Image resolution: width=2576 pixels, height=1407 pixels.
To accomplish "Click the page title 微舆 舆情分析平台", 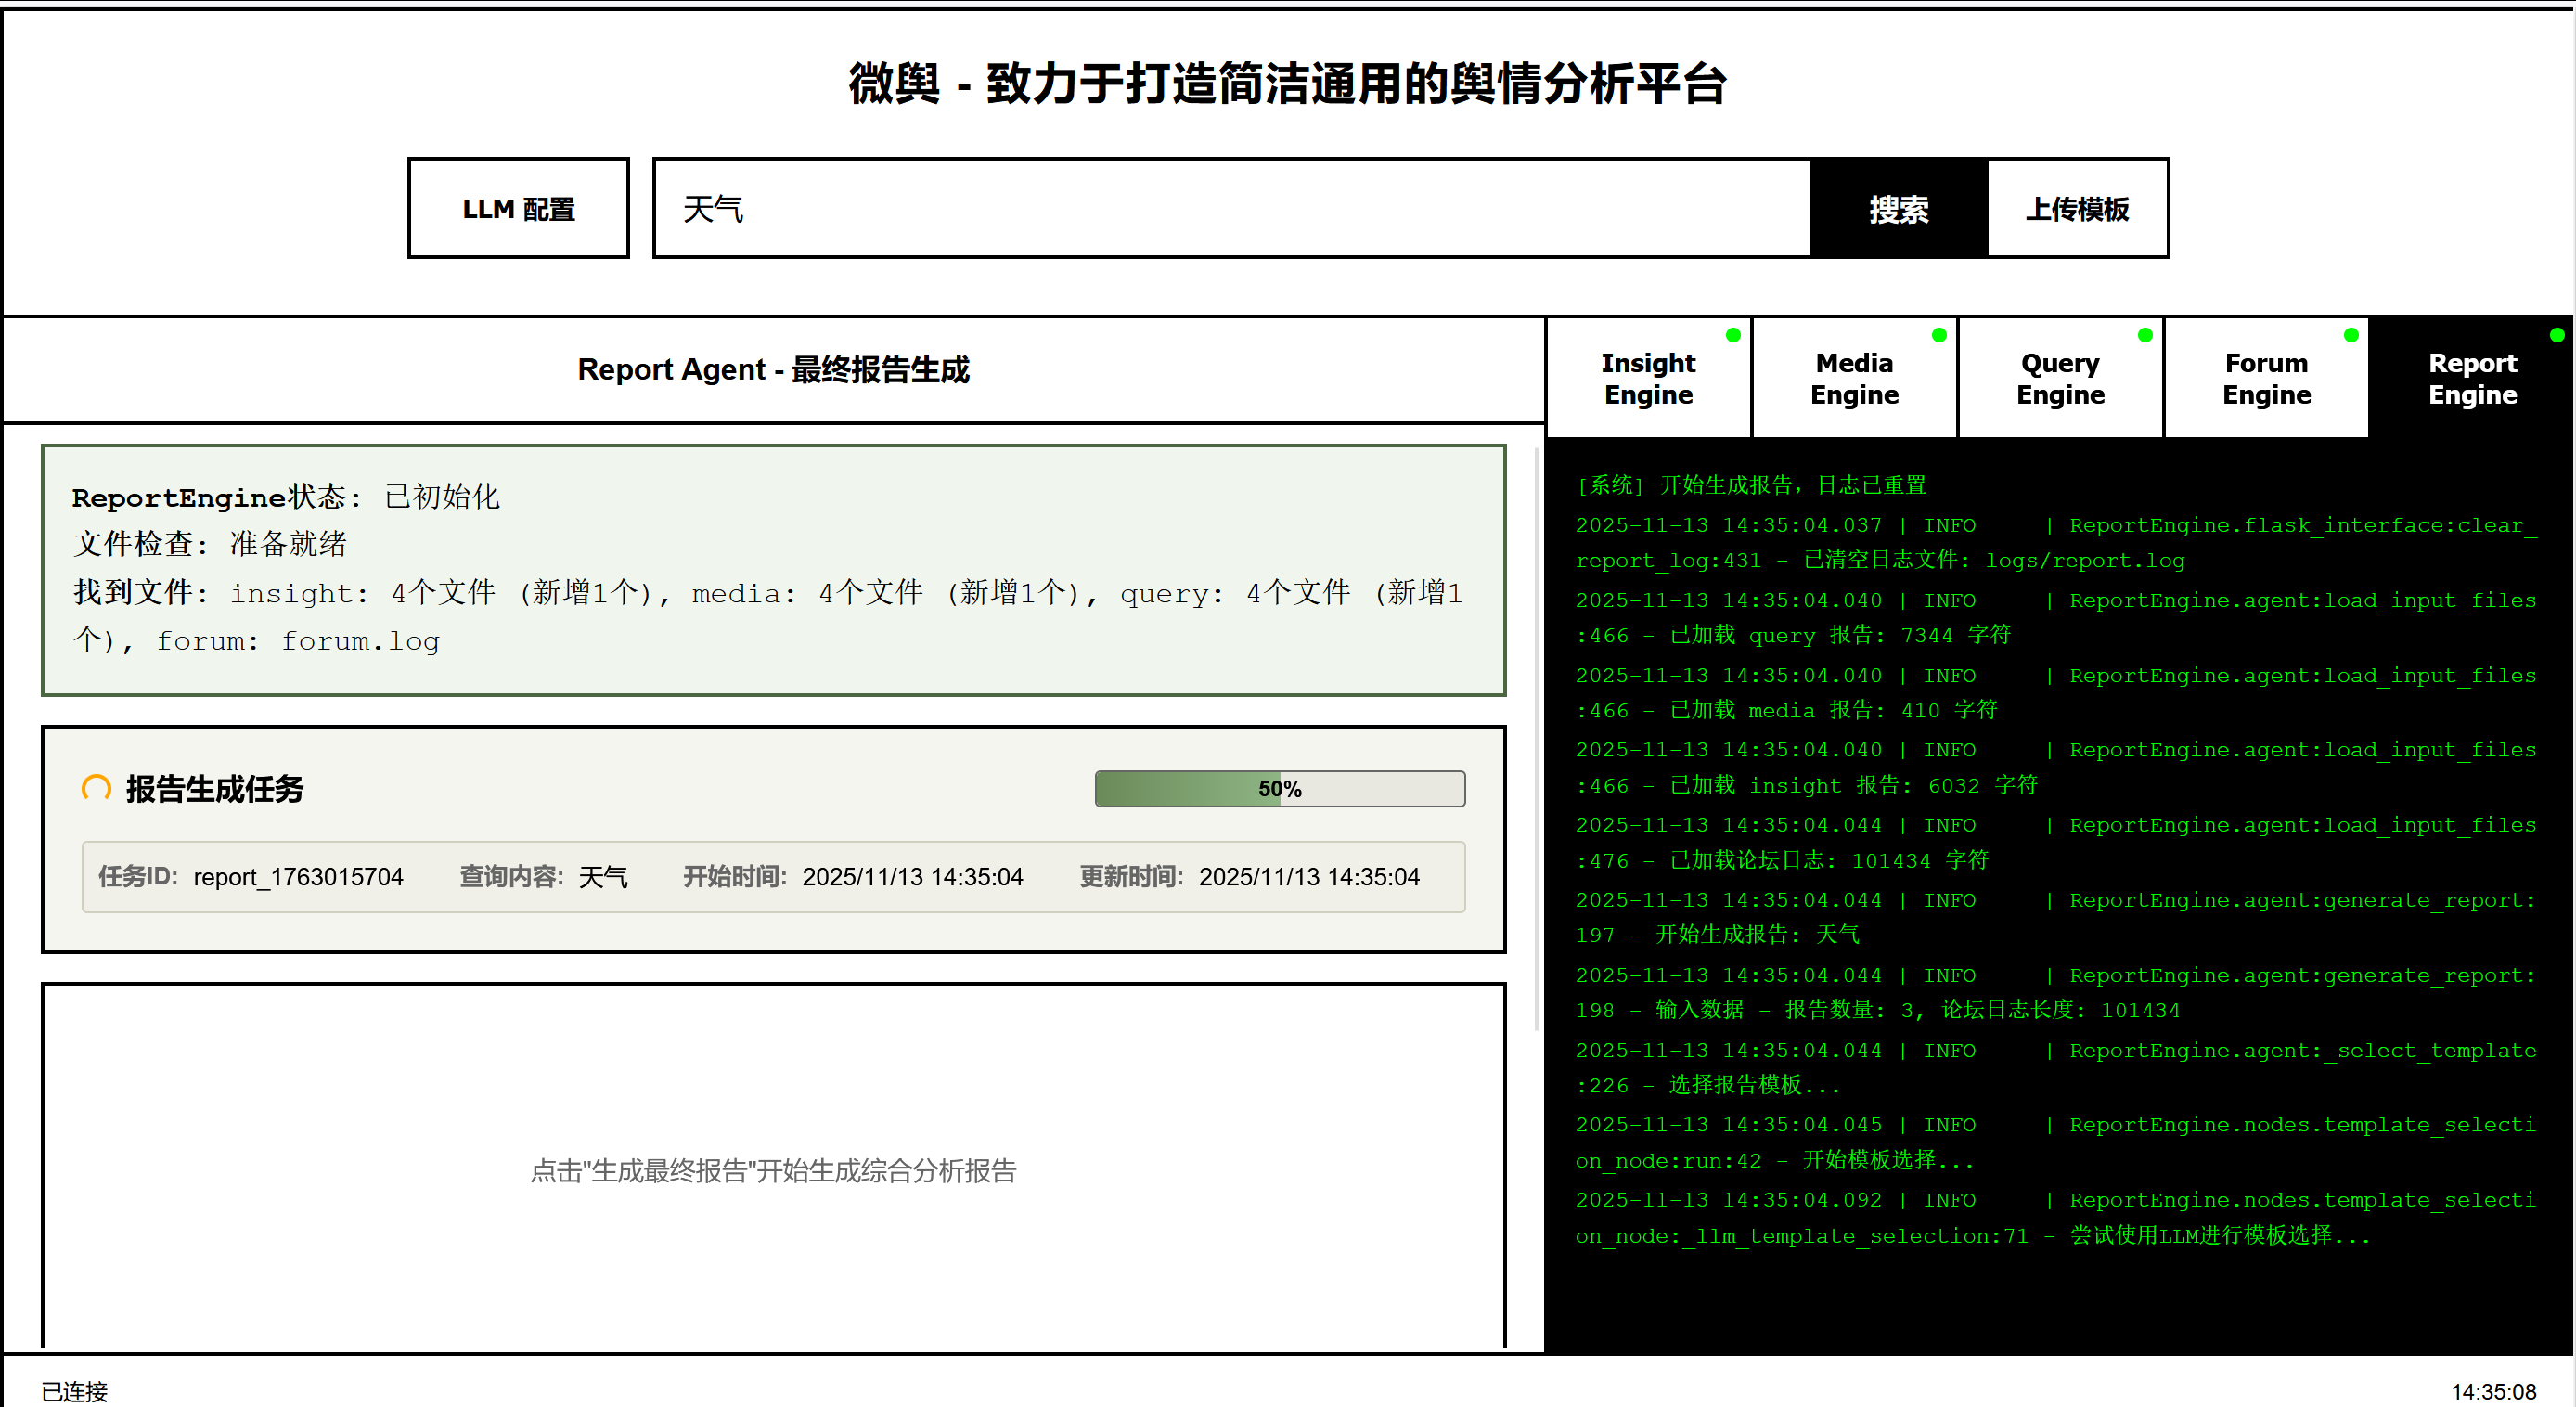I will click(x=1288, y=83).
